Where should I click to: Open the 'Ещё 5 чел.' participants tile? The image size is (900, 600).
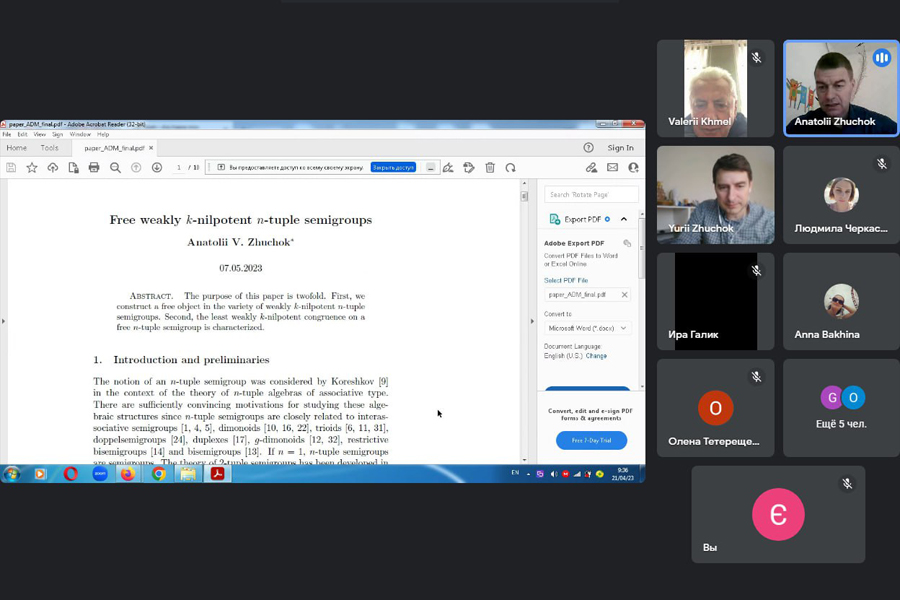click(x=841, y=408)
